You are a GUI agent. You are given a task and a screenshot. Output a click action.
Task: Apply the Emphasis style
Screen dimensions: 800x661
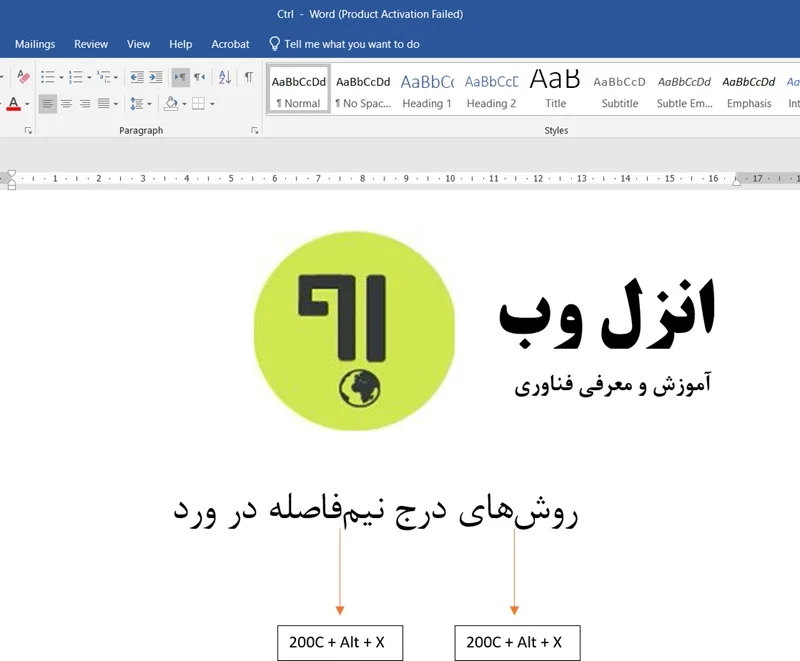748,89
